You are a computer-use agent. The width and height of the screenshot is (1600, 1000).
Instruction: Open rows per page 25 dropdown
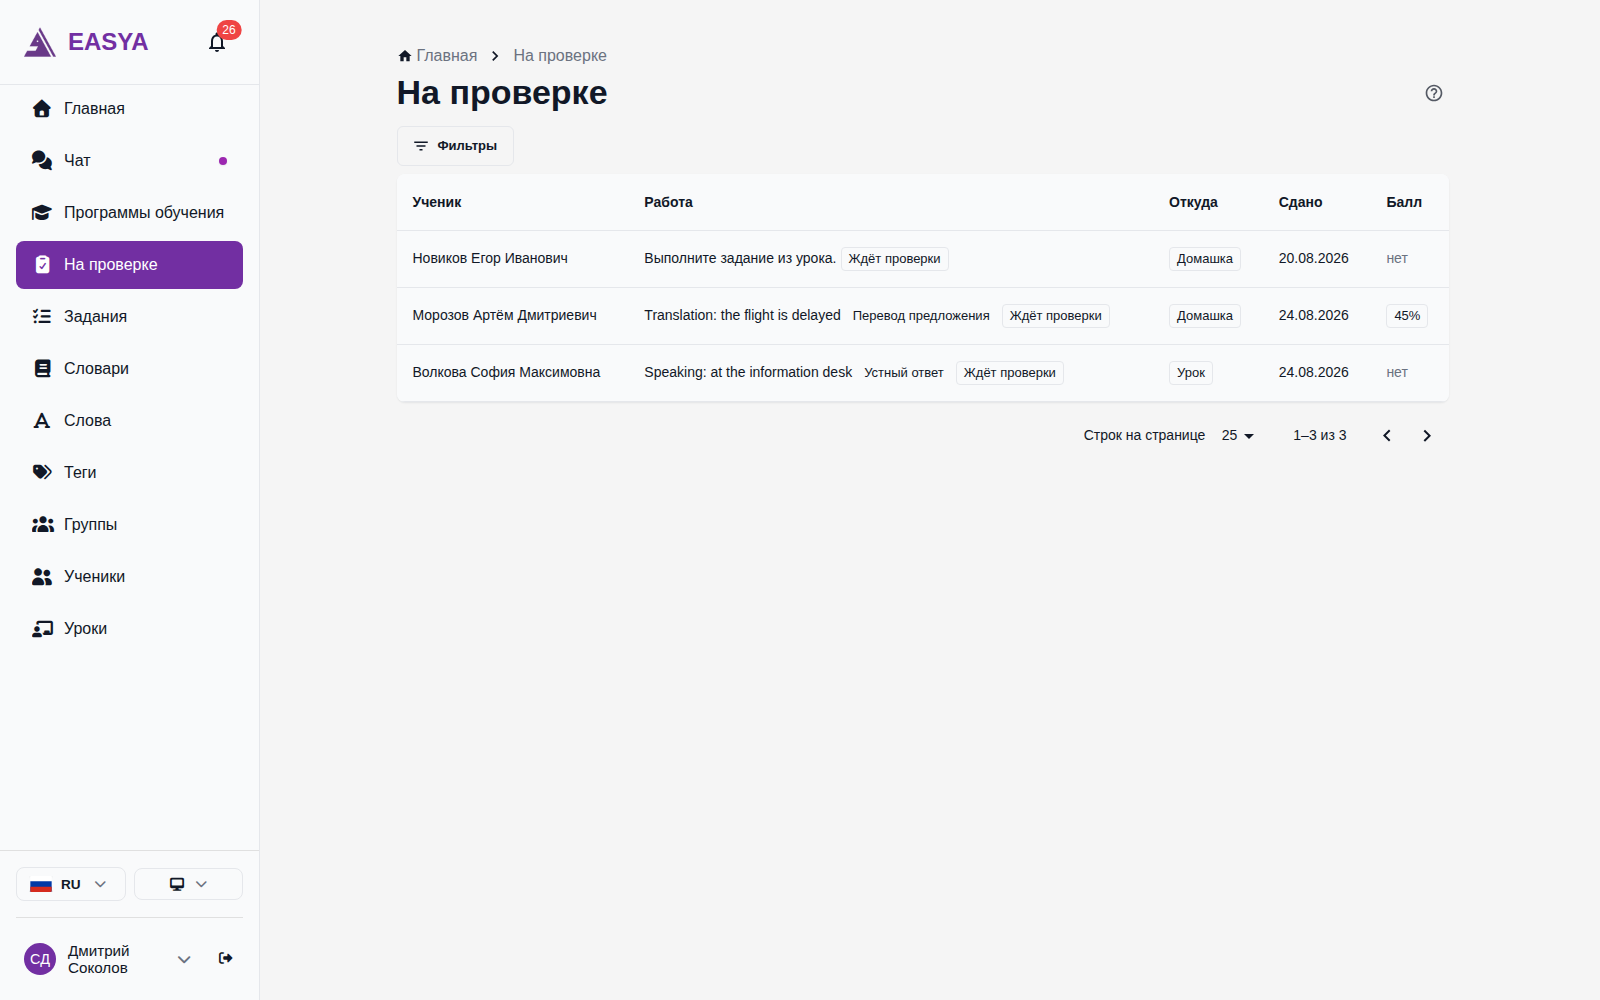tap(1237, 436)
